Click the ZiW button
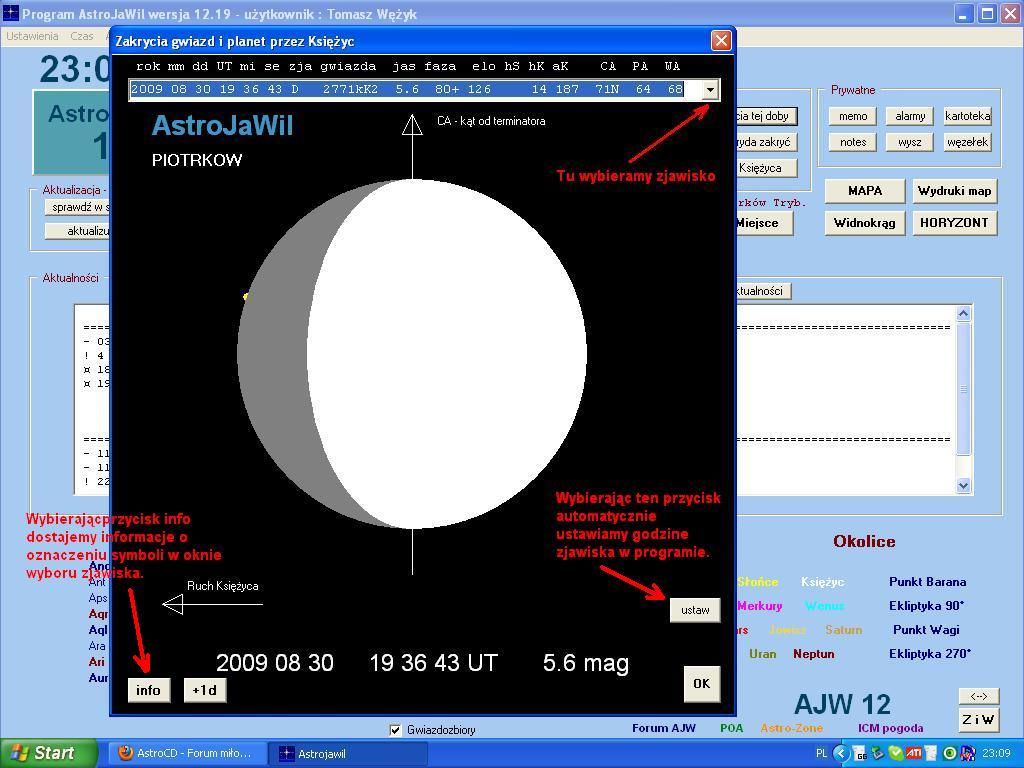 (978, 719)
